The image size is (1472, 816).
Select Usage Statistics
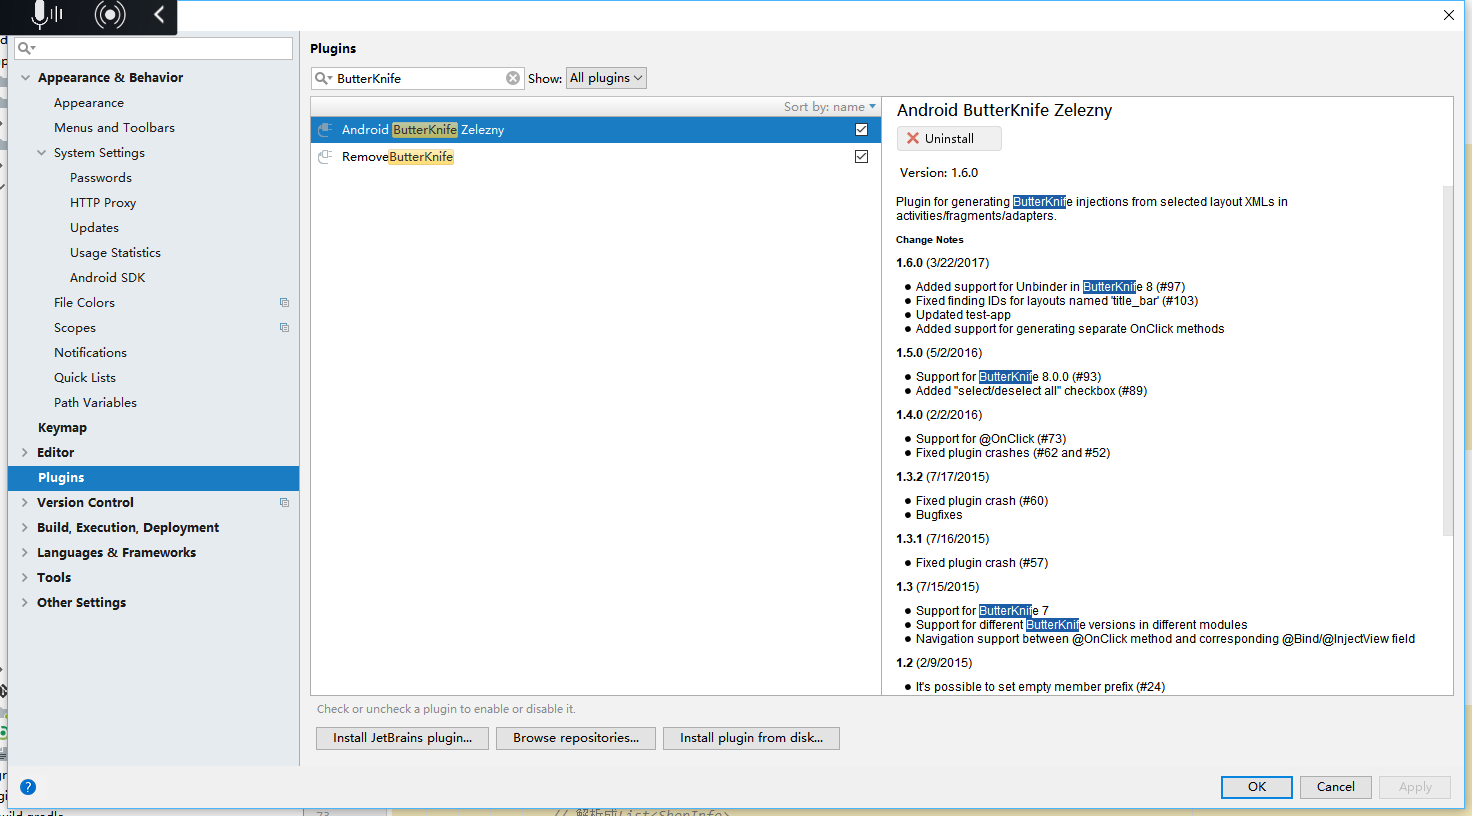coord(115,253)
